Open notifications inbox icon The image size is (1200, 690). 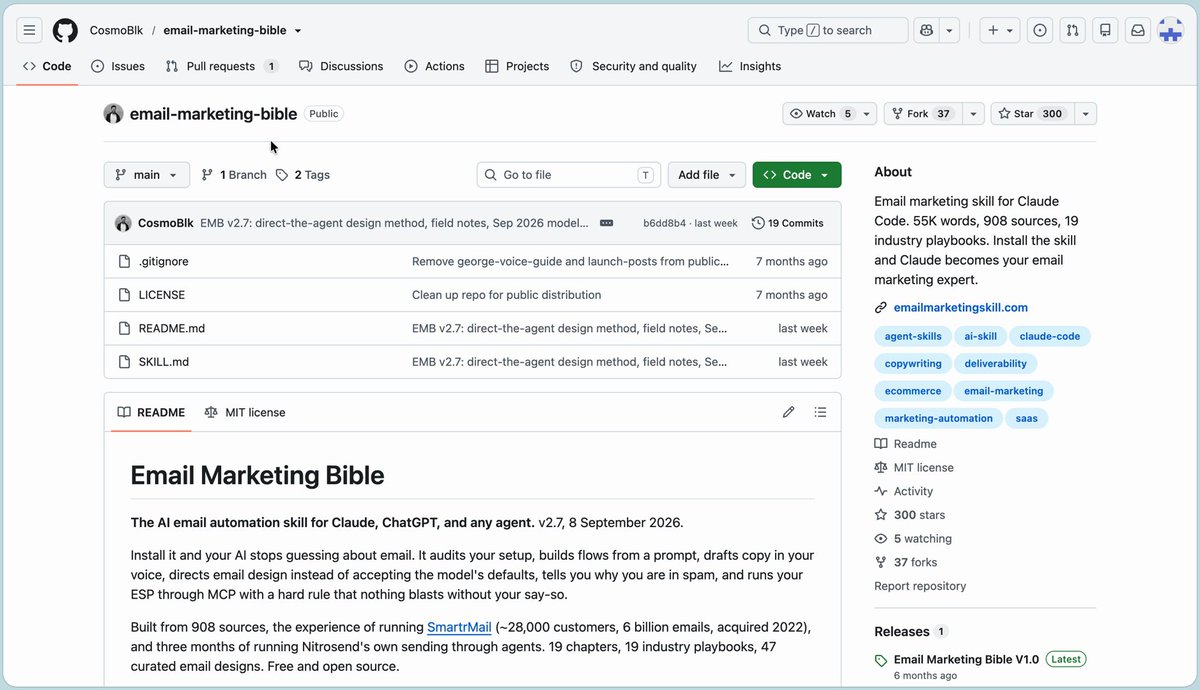(1138, 30)
